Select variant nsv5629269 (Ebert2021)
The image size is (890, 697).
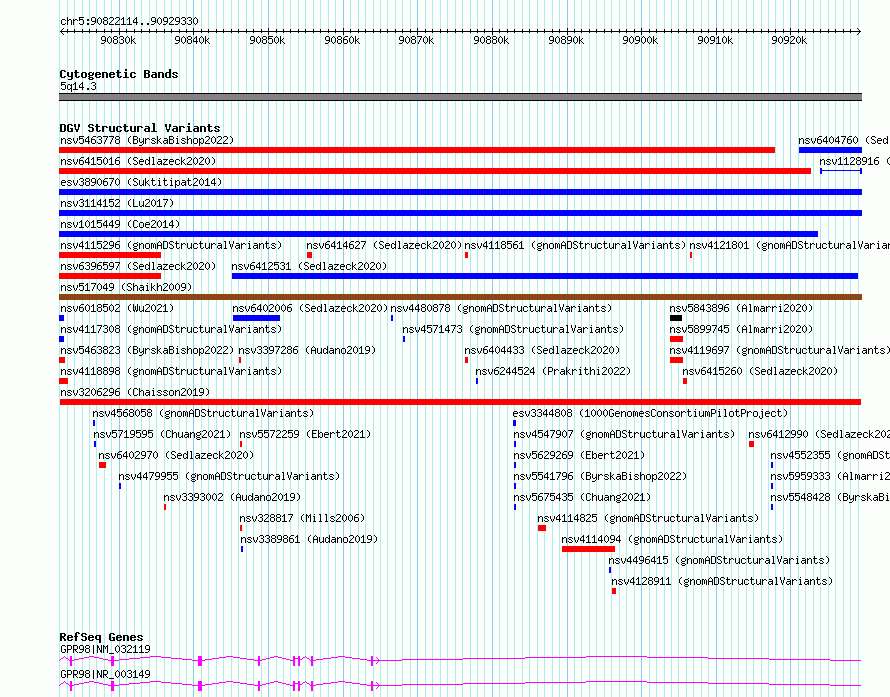tap(579, 455)
